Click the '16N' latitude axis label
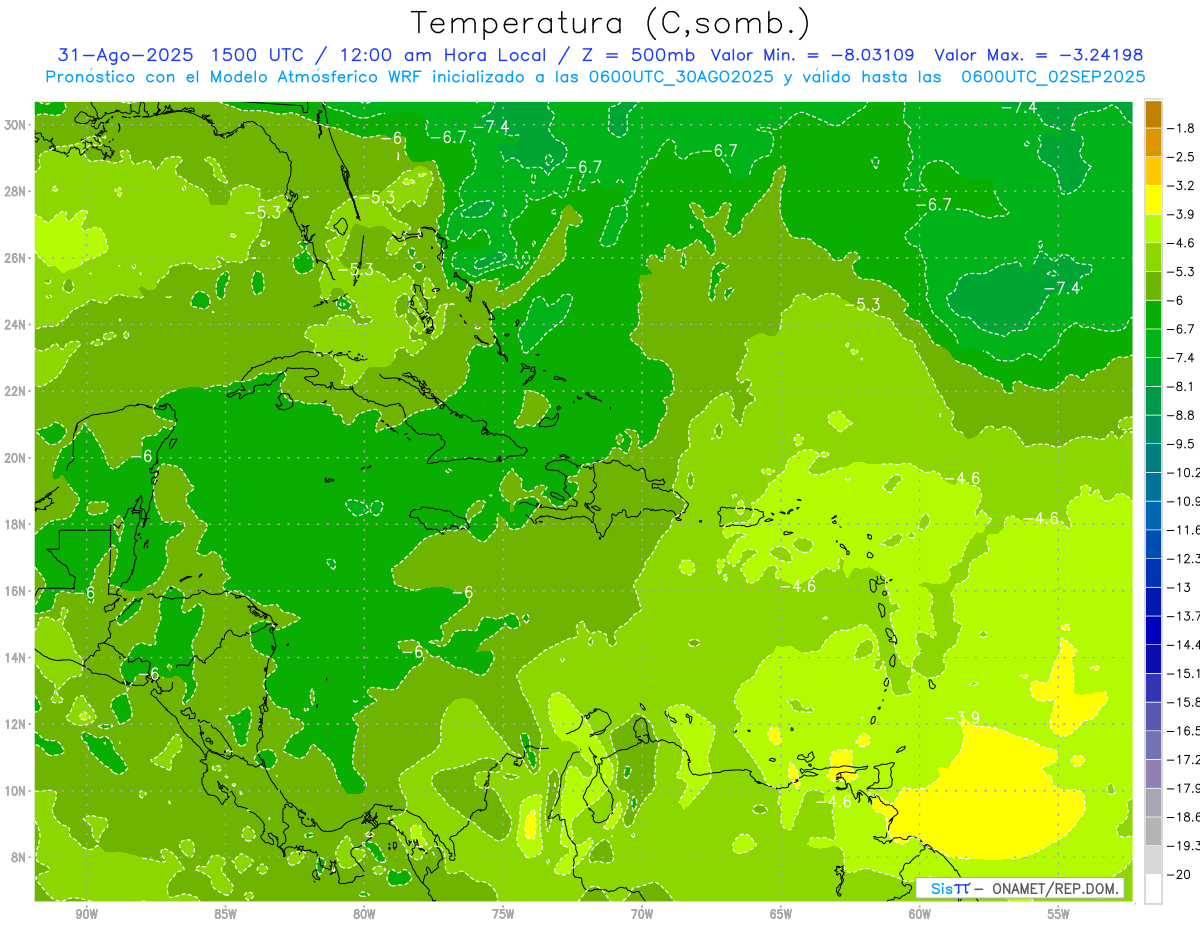The image size is (1200, 927). [x=15, y=590]
